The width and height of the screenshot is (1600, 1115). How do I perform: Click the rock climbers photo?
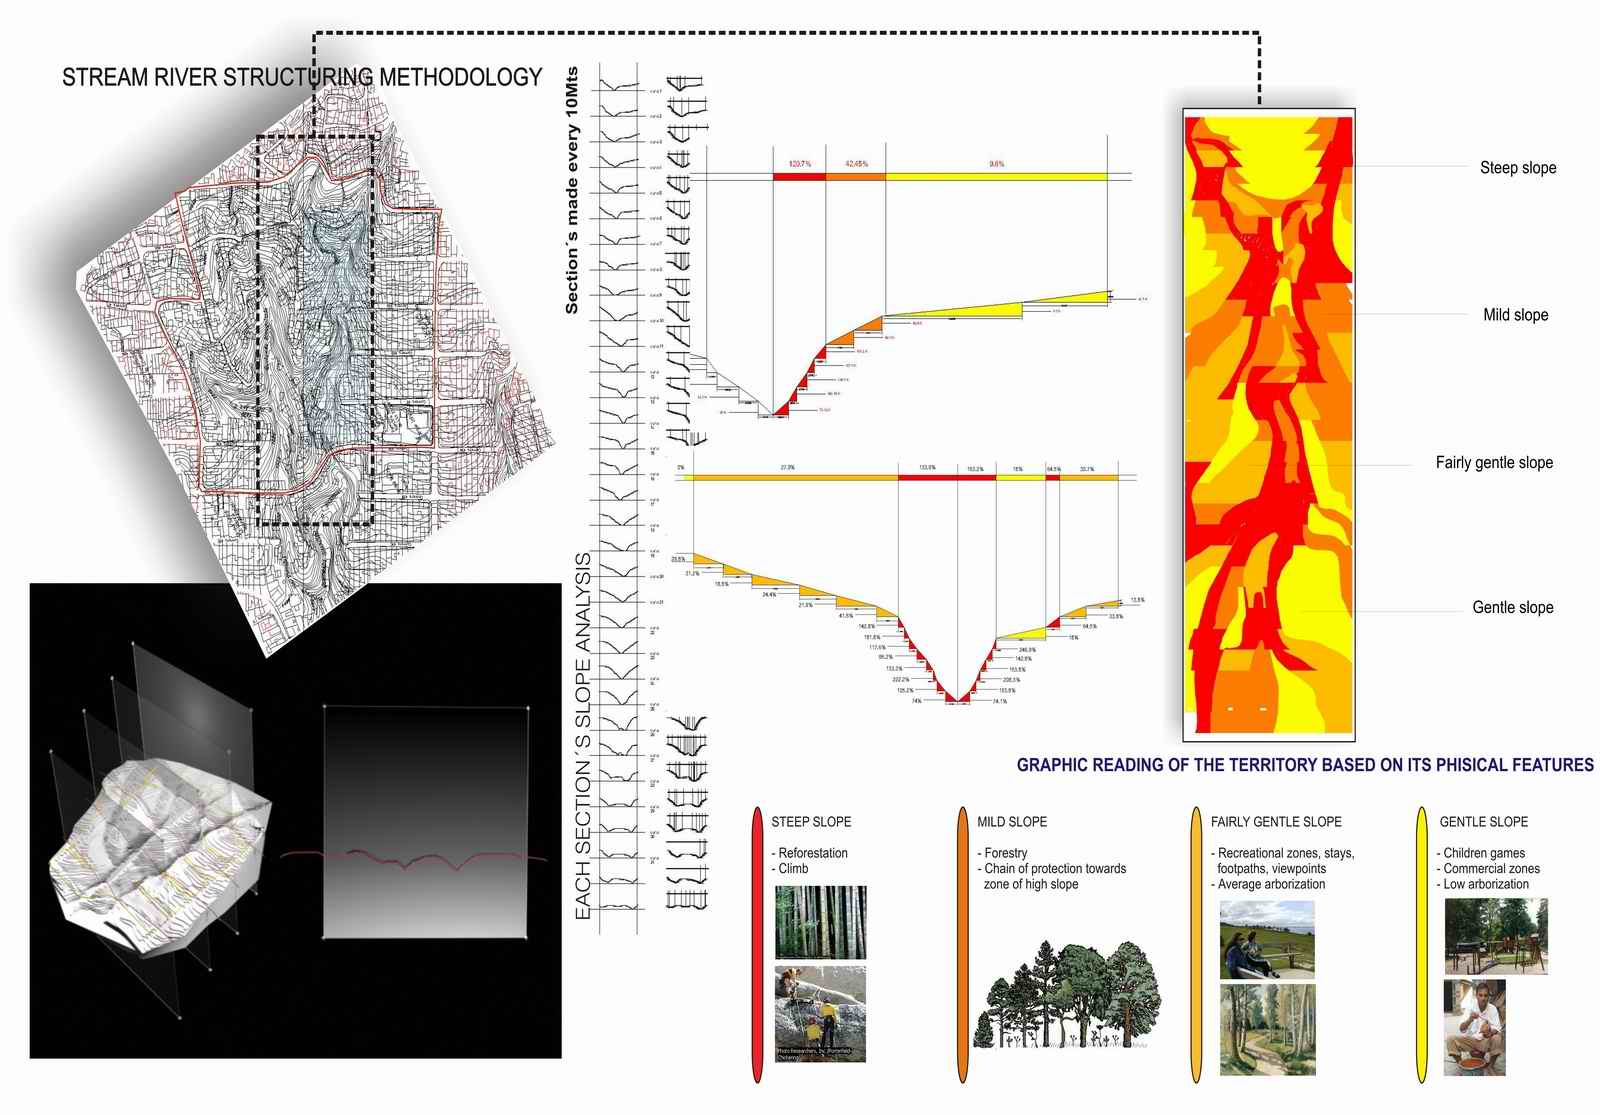(820, 1012)
